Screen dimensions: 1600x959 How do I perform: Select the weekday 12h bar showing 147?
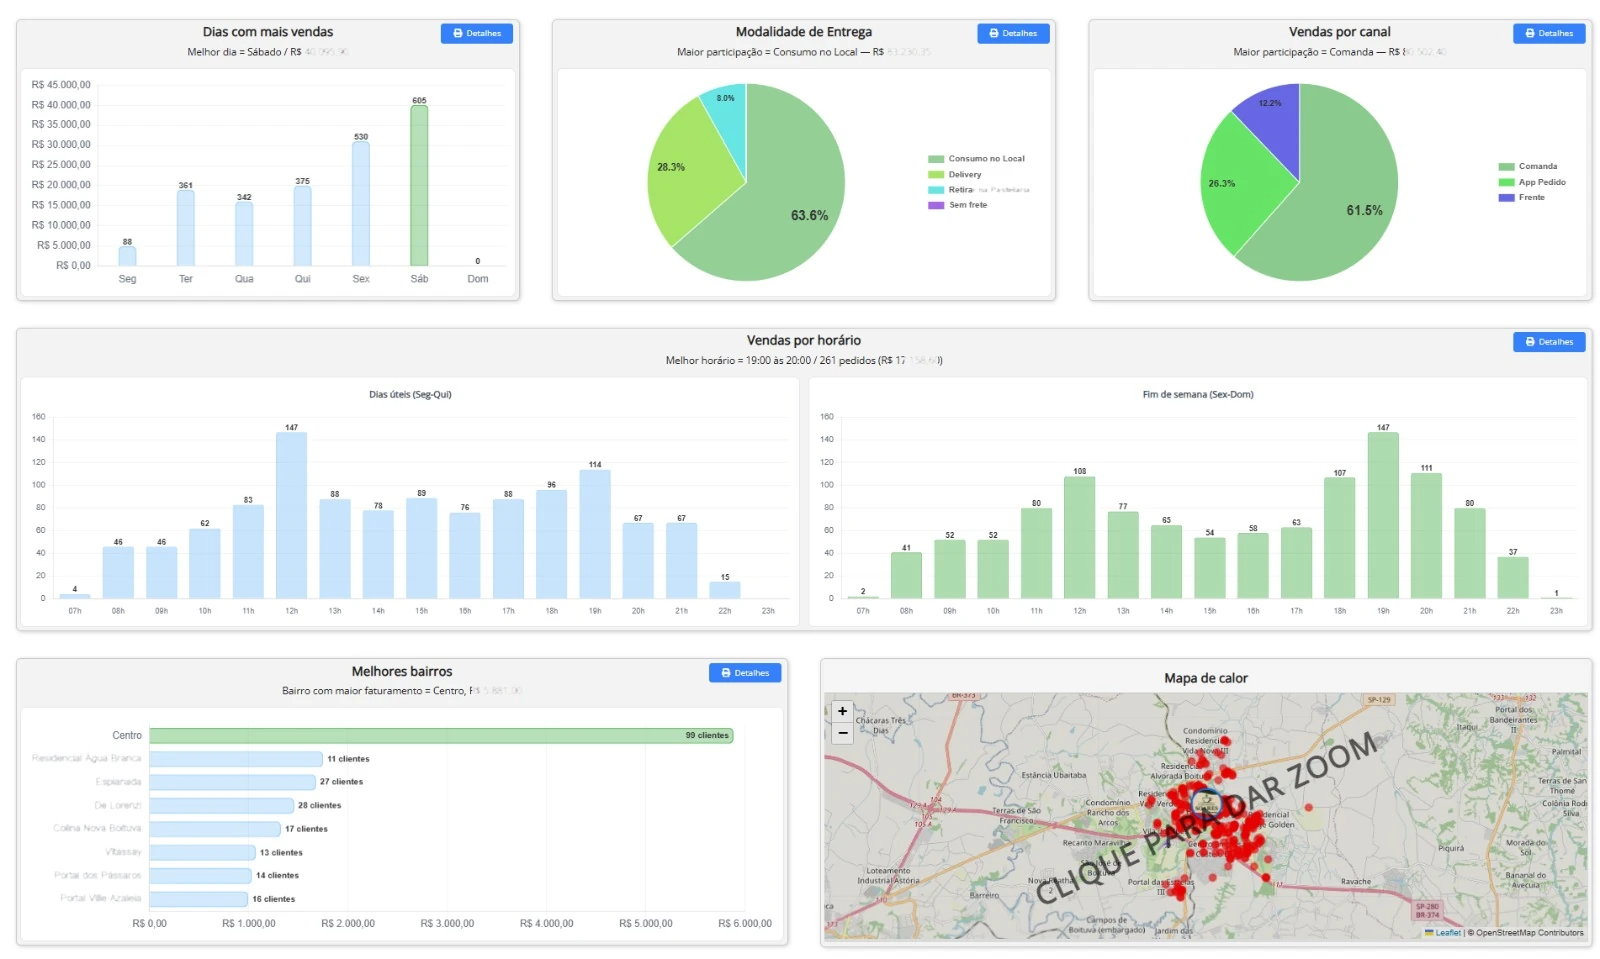tap(291, 516)
